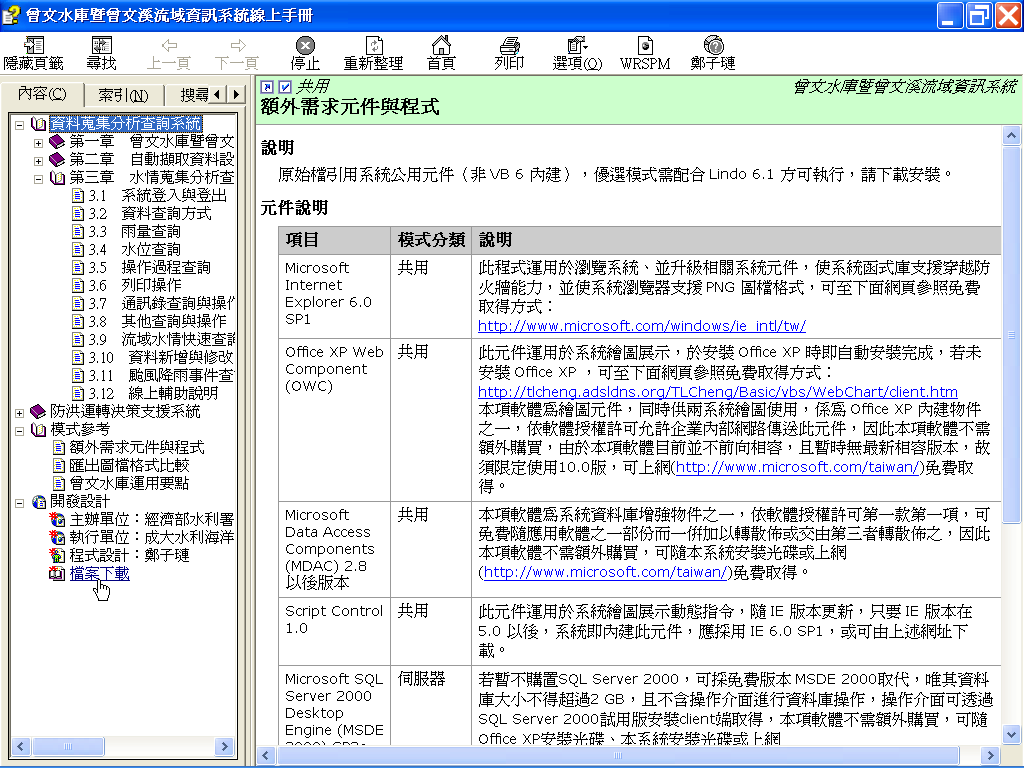This screenshot has height=768, width=1024.
Task: Go to 首頁 home page
Action: 441,53
